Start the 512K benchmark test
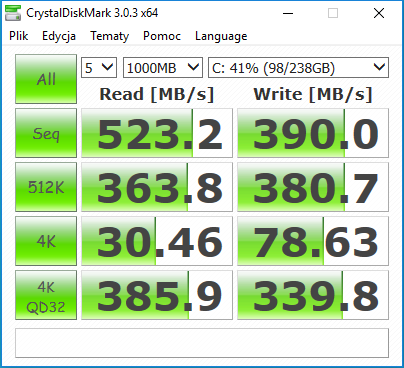 (x=46, y=187)
